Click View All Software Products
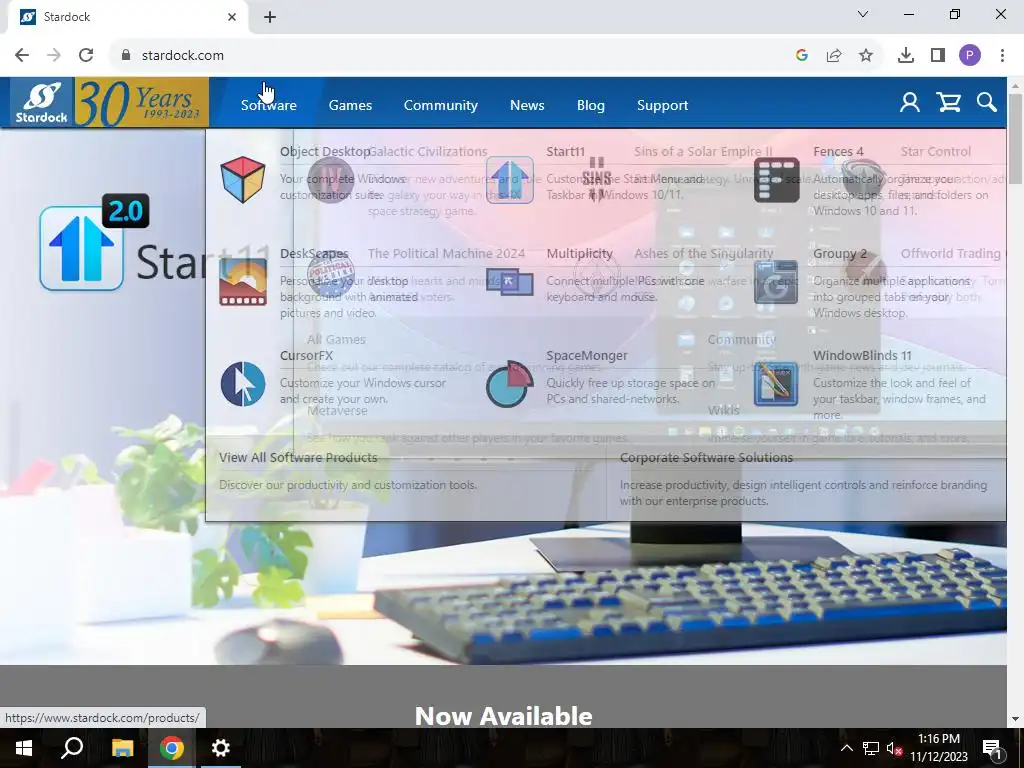This screenshot has width=1024, height=768. tap(298, 457)
